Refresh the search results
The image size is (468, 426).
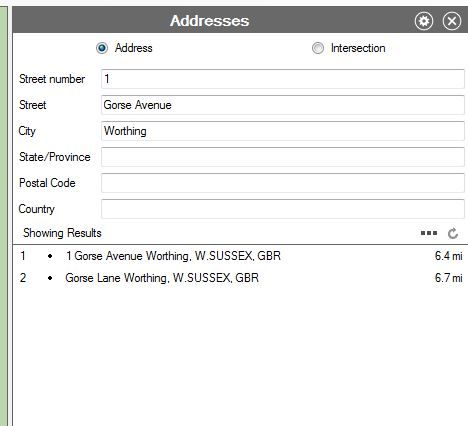pos(452,233)
